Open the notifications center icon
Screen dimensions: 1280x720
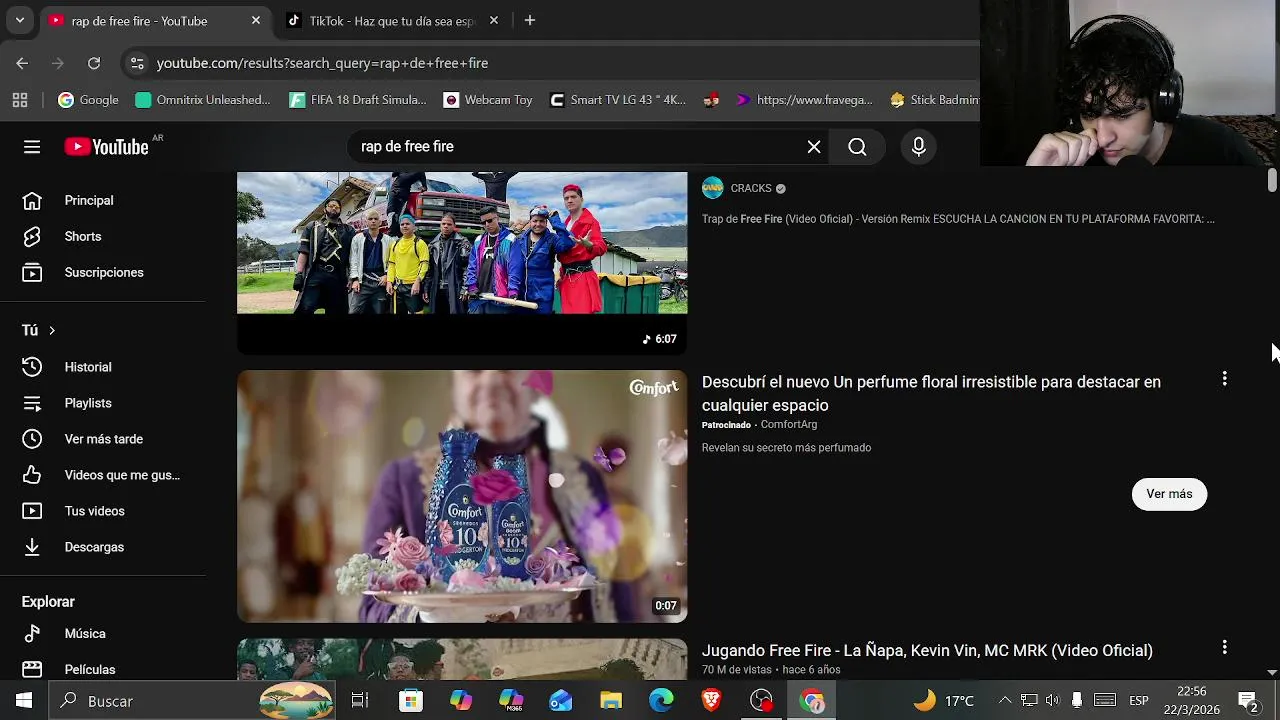[1248, 700]
